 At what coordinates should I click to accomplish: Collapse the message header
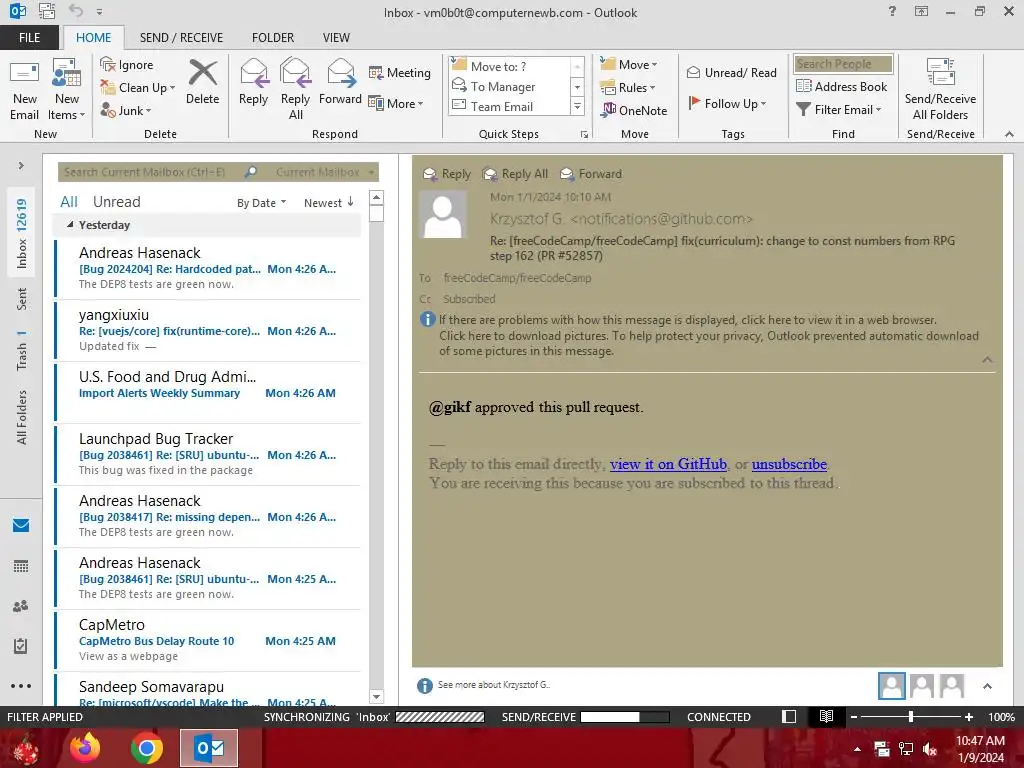click(987, 360)
